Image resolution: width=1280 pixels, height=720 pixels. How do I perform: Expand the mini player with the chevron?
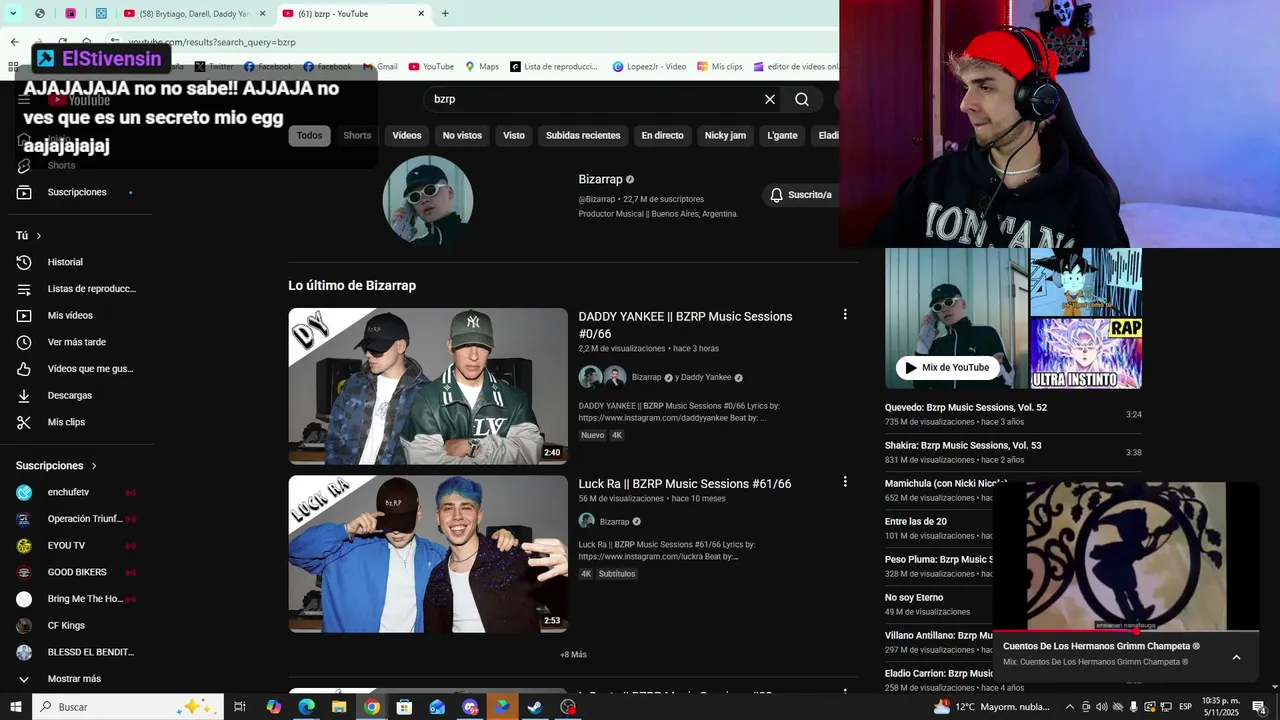pos(1236,657)
